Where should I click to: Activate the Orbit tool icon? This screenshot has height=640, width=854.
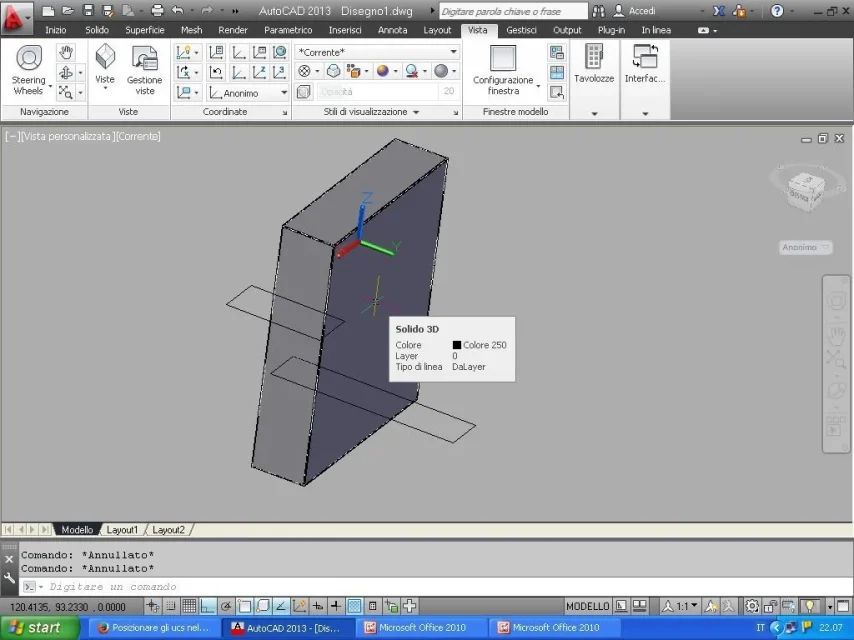(x=66, y=72)
